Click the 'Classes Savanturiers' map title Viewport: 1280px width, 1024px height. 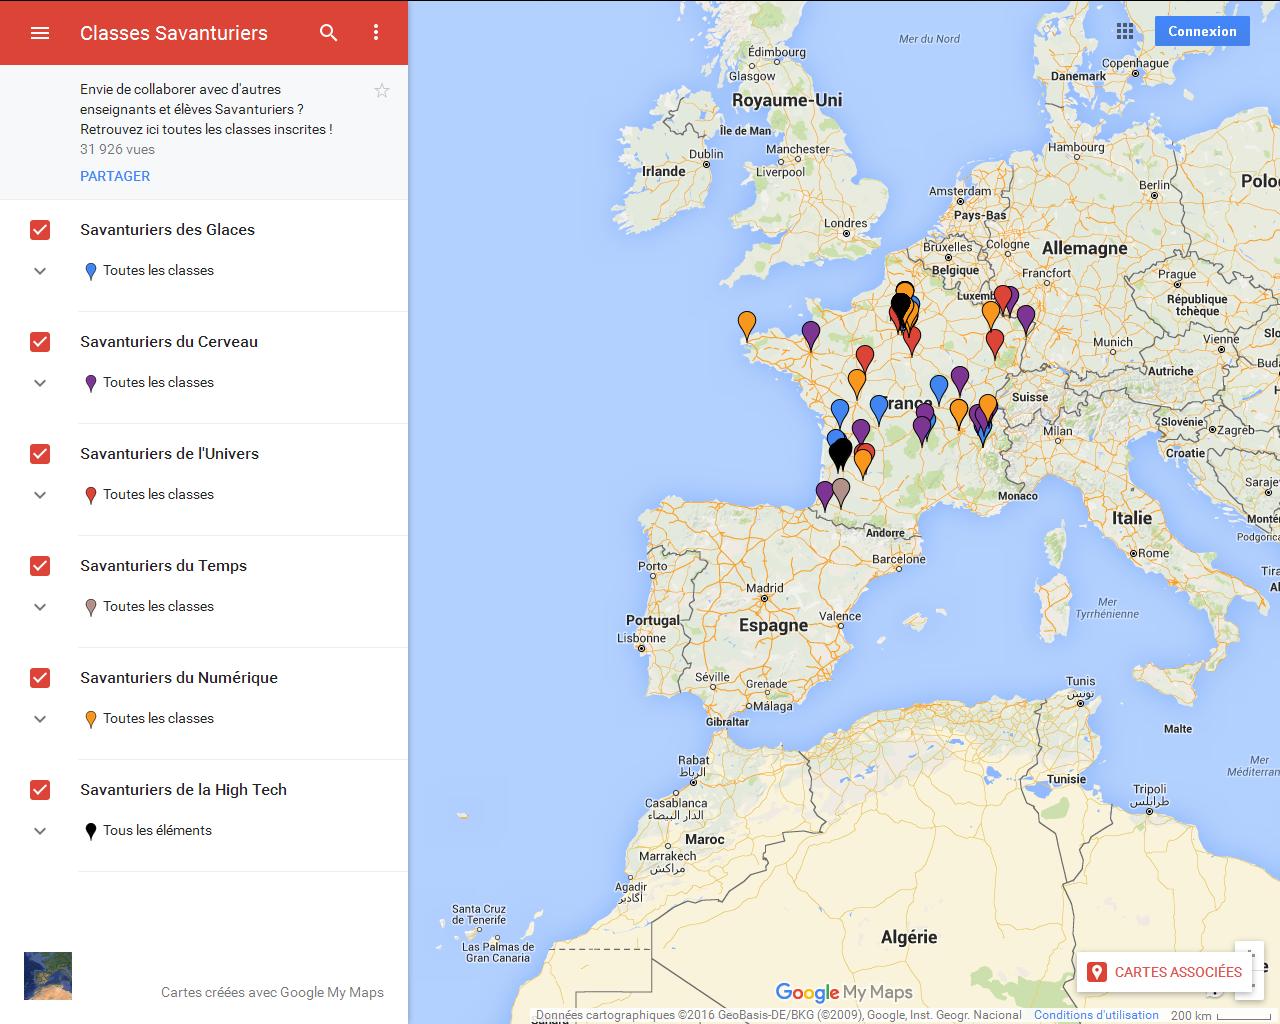[x=174, y=33]
